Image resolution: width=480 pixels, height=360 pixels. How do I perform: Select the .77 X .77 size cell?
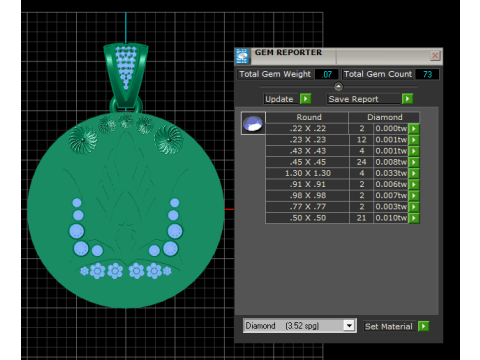(x=308, y=207)
